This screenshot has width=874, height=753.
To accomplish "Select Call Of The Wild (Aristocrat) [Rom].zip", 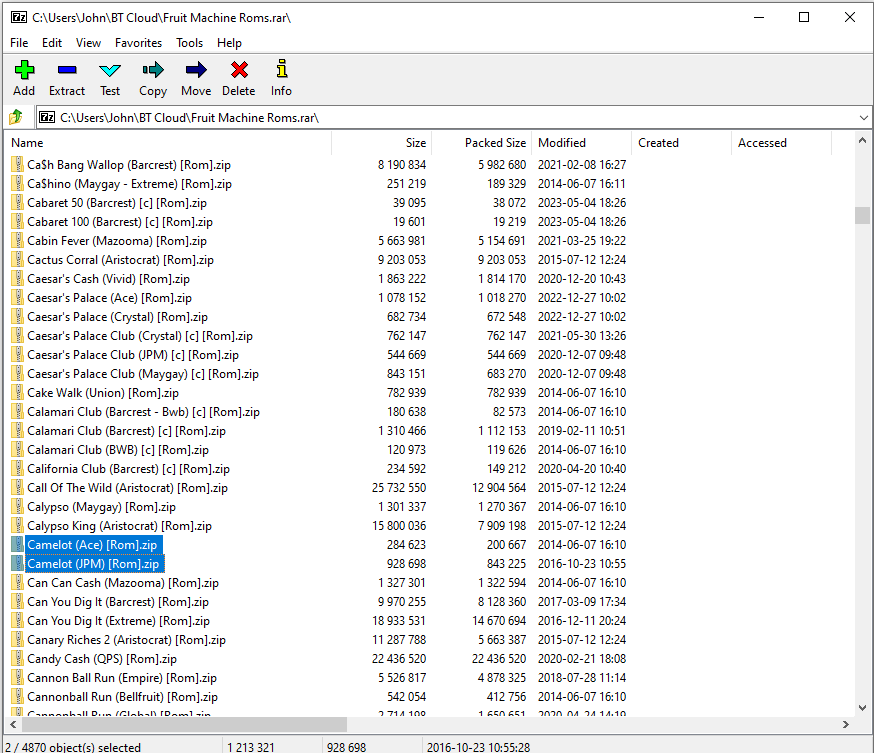I will click(128, 488).
